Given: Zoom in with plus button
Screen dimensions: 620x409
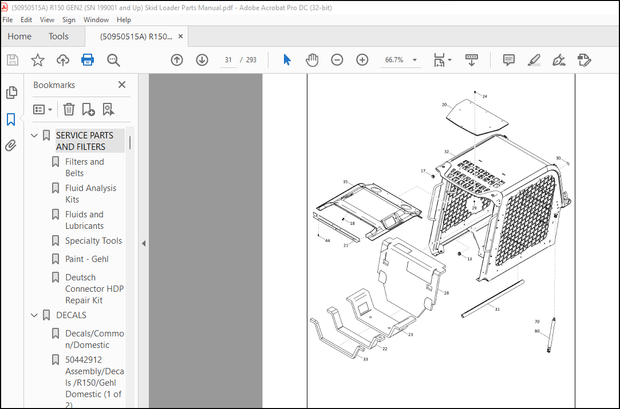Looking at the screenshot, I should (x=362, y=60).
